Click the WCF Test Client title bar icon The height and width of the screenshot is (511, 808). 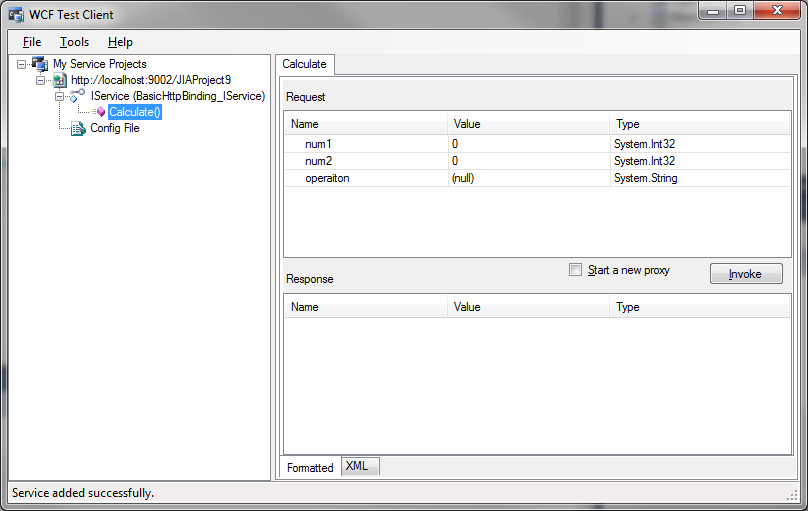(16, 14)
